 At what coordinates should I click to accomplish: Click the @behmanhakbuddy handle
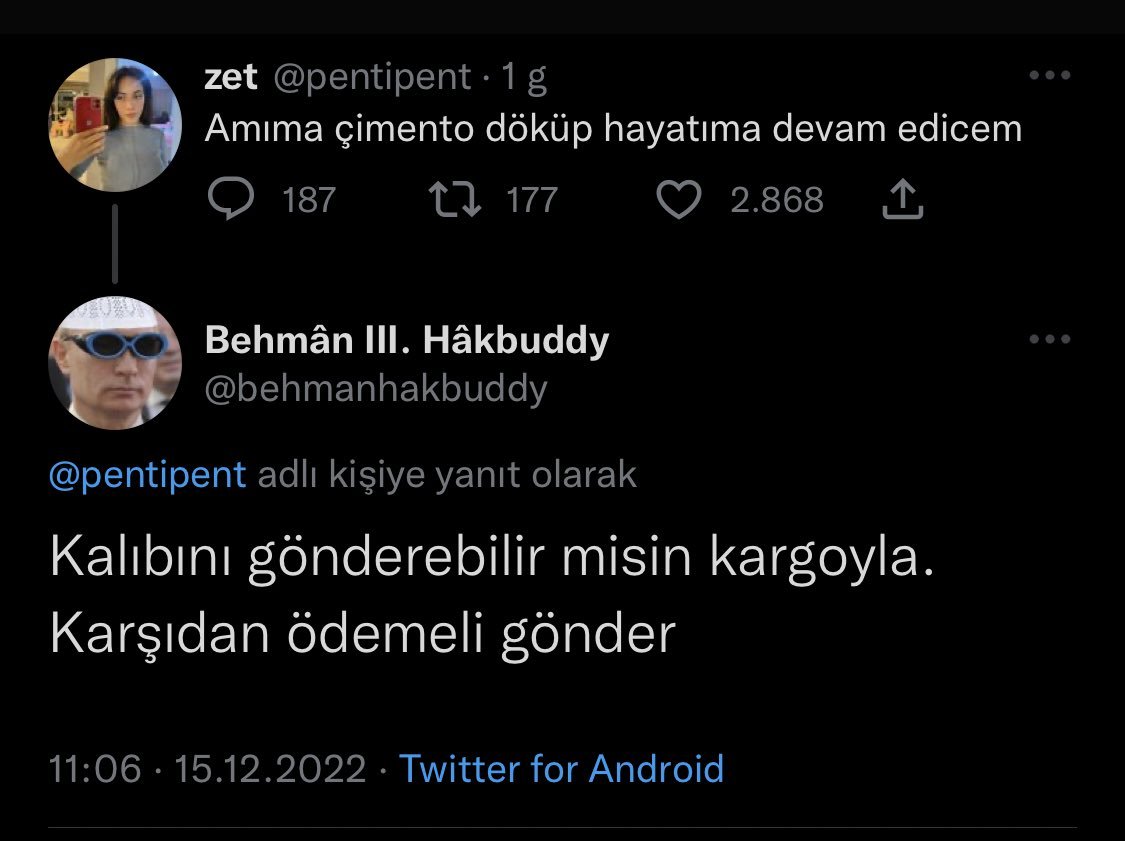pos(376,388)
